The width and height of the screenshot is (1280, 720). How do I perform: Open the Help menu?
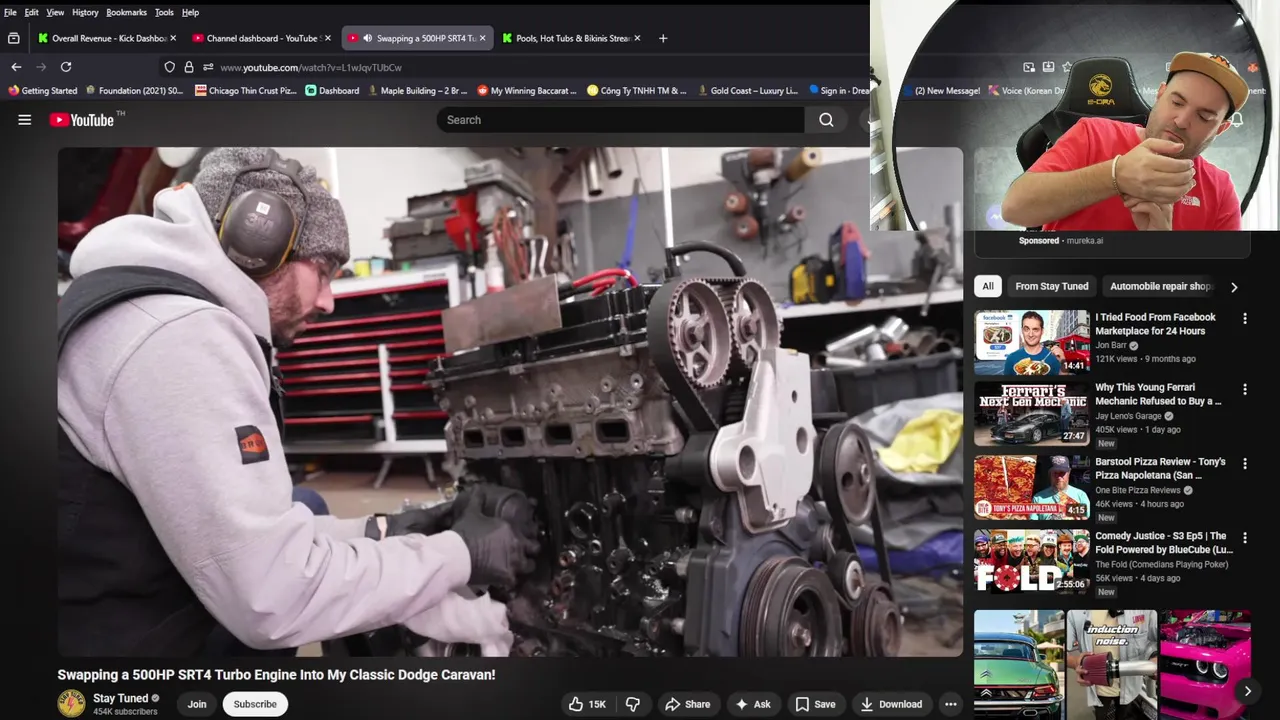190,12
